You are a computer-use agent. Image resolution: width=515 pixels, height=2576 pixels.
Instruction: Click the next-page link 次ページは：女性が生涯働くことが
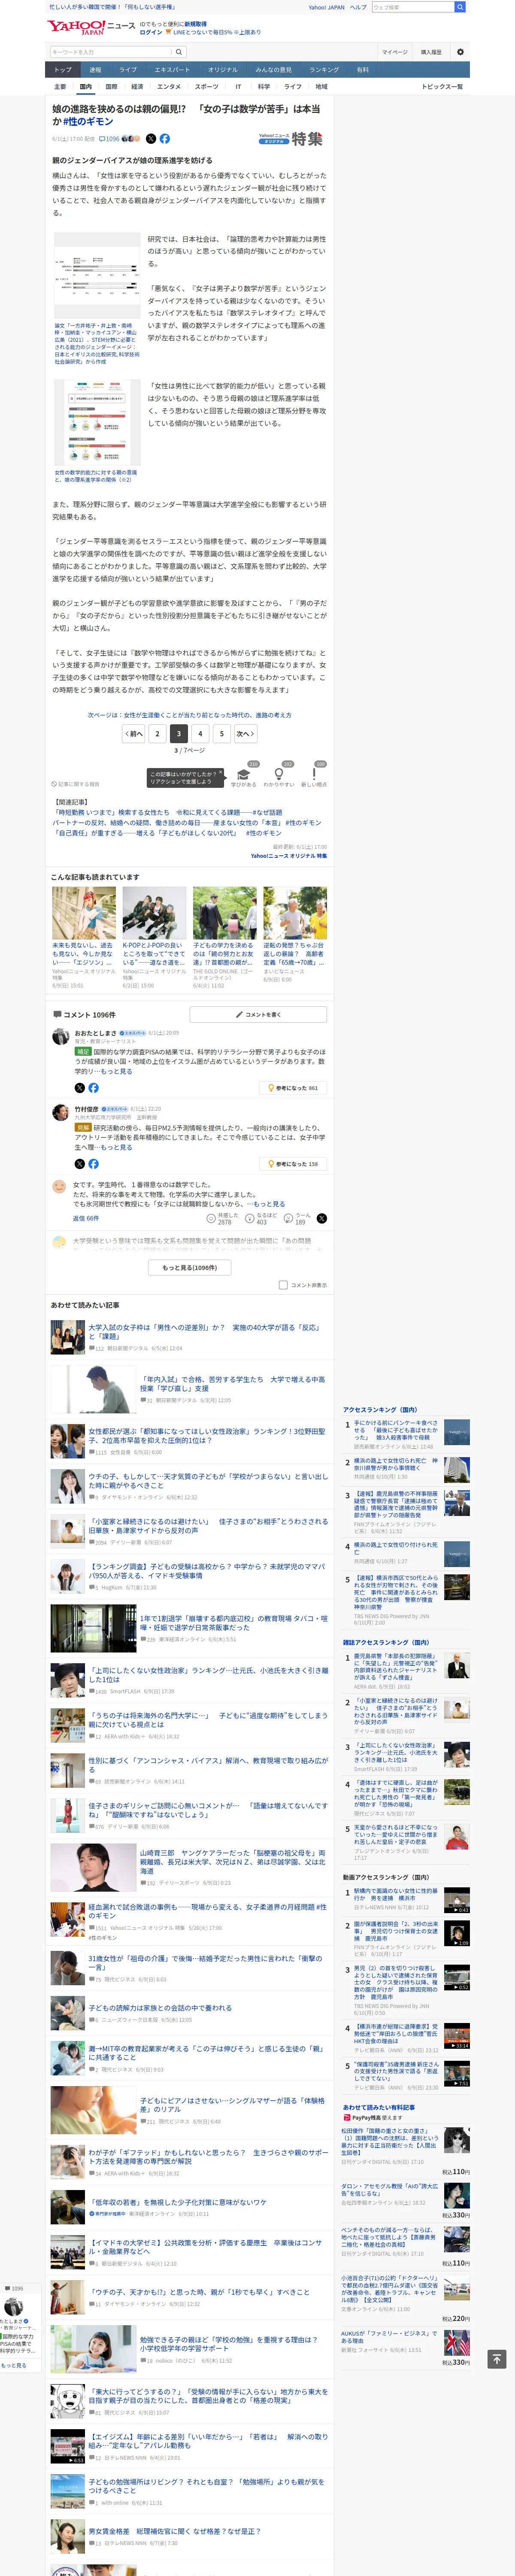point(190,715)
